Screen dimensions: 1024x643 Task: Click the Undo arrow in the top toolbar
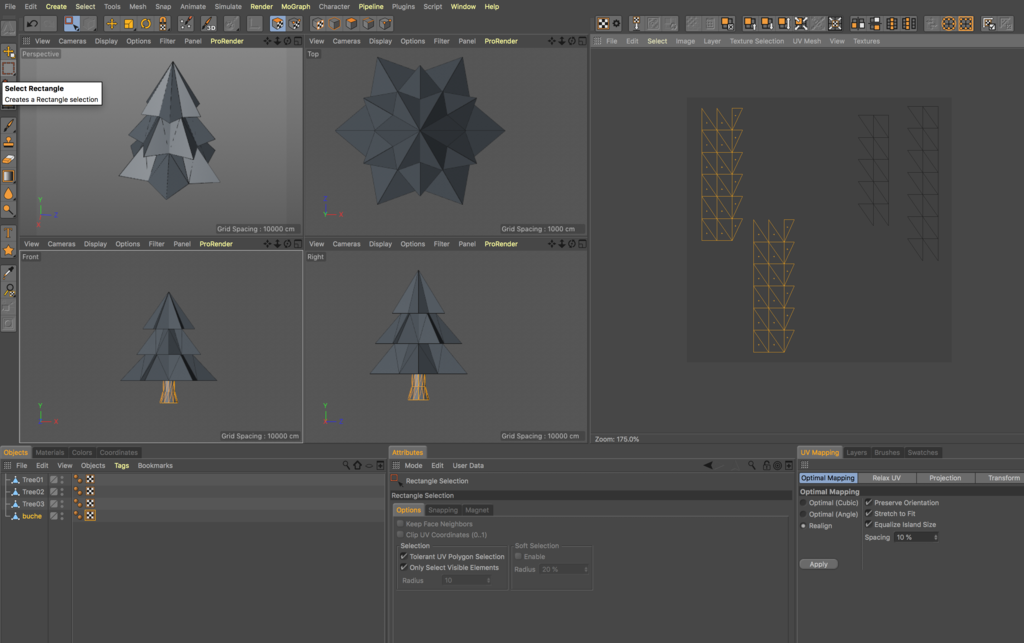coord(31,24)
